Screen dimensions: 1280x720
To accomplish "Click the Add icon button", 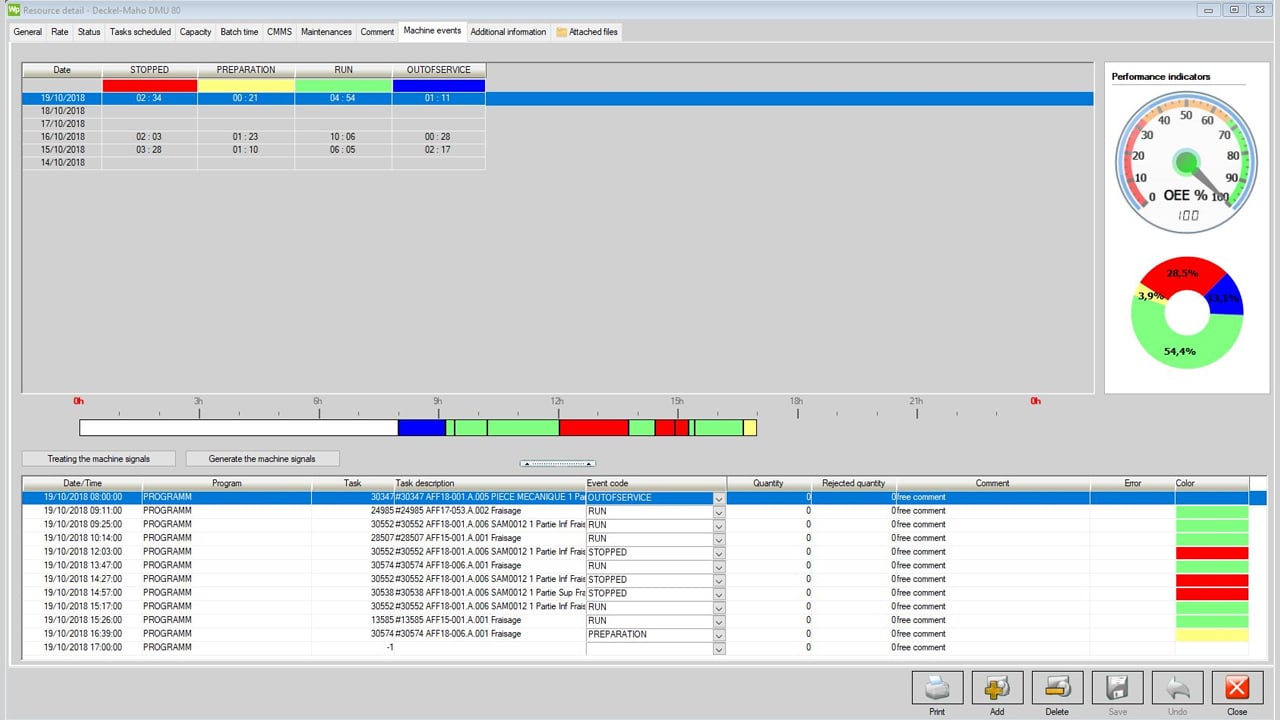I will point(997,688).
